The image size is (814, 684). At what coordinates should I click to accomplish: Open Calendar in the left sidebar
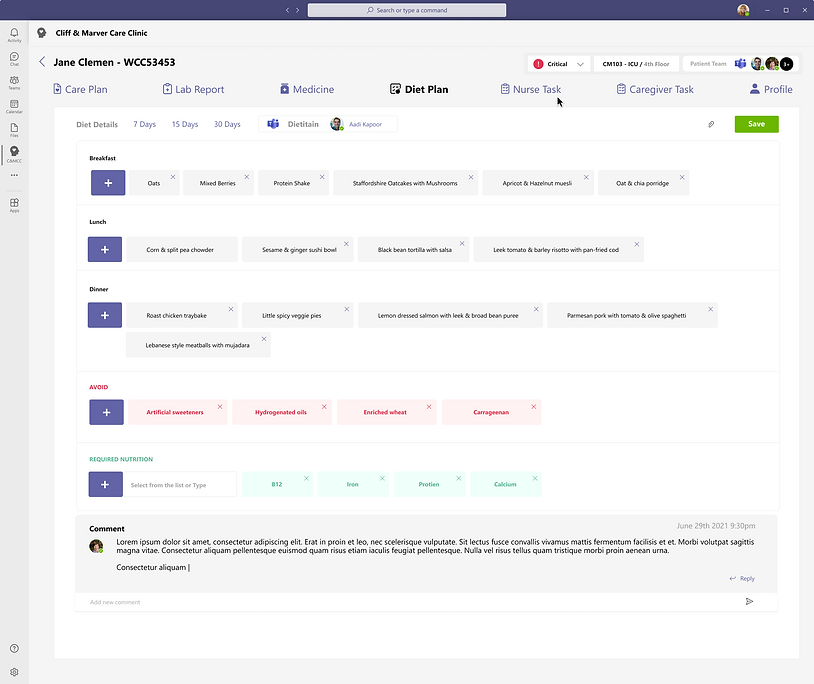14,106
